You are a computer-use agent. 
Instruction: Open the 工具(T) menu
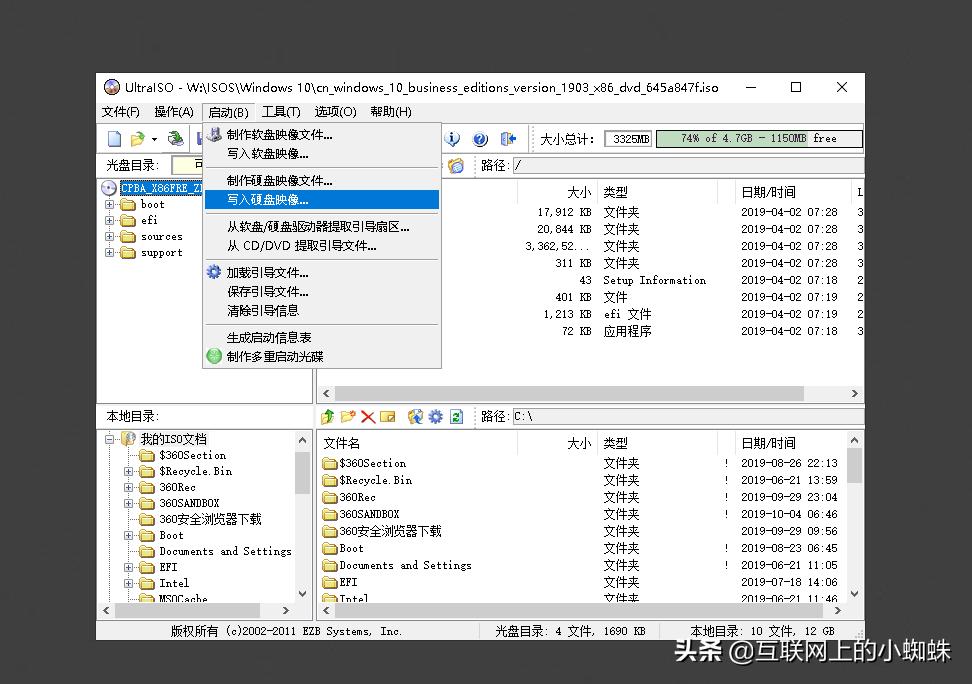(280, 111)
